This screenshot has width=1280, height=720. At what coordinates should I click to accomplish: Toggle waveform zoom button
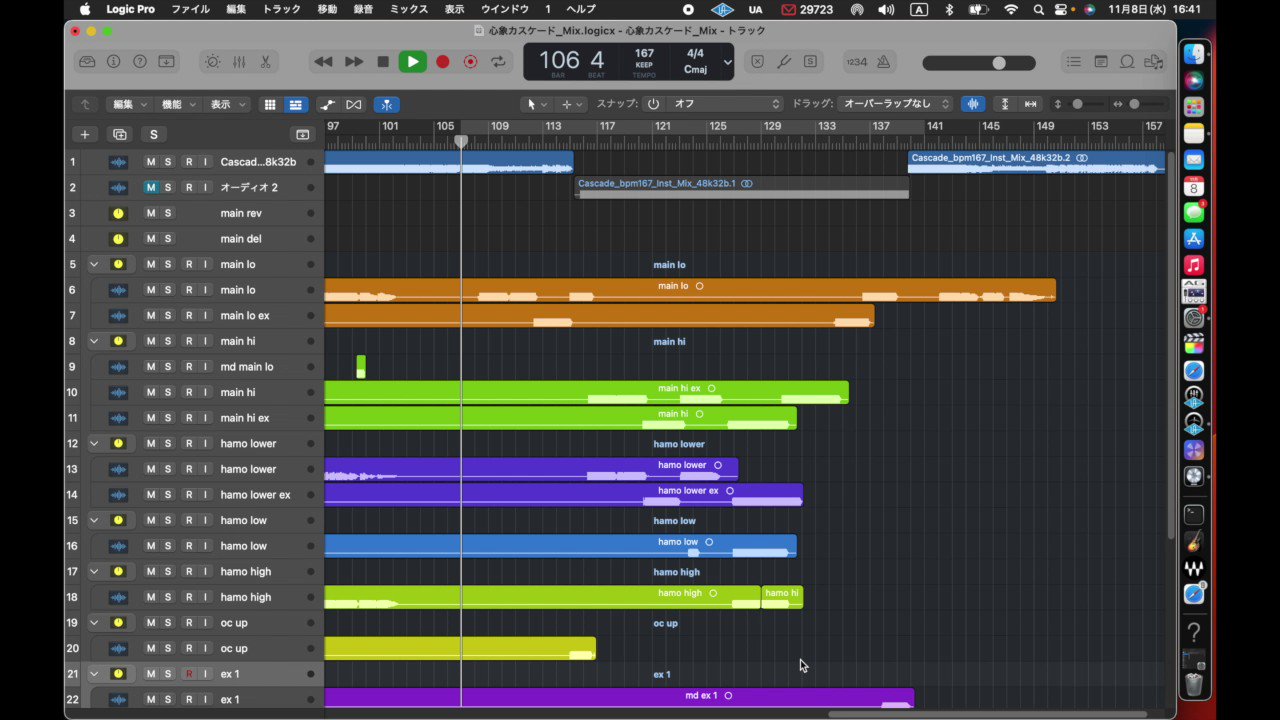coord(972,104)
